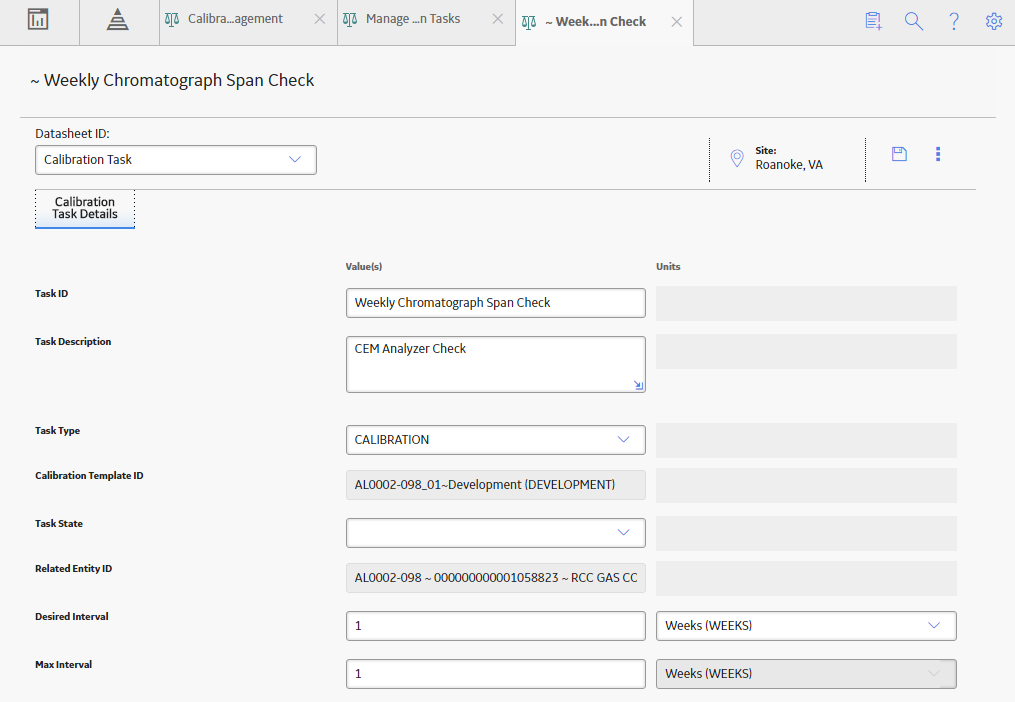Open the more options three-dot menu
1015x702 pixels.
click(x=938, y=154)
